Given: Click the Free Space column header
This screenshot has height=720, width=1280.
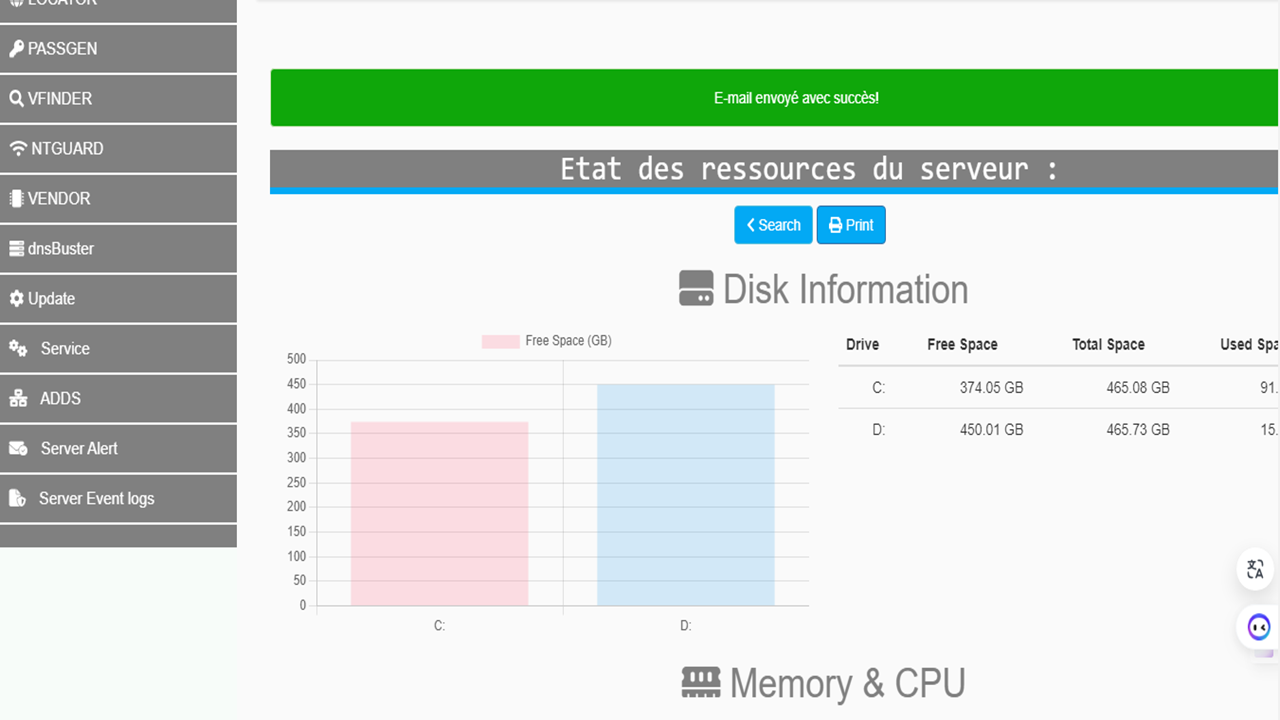Looking at the screenshot, I should click(x=962, y=345).
